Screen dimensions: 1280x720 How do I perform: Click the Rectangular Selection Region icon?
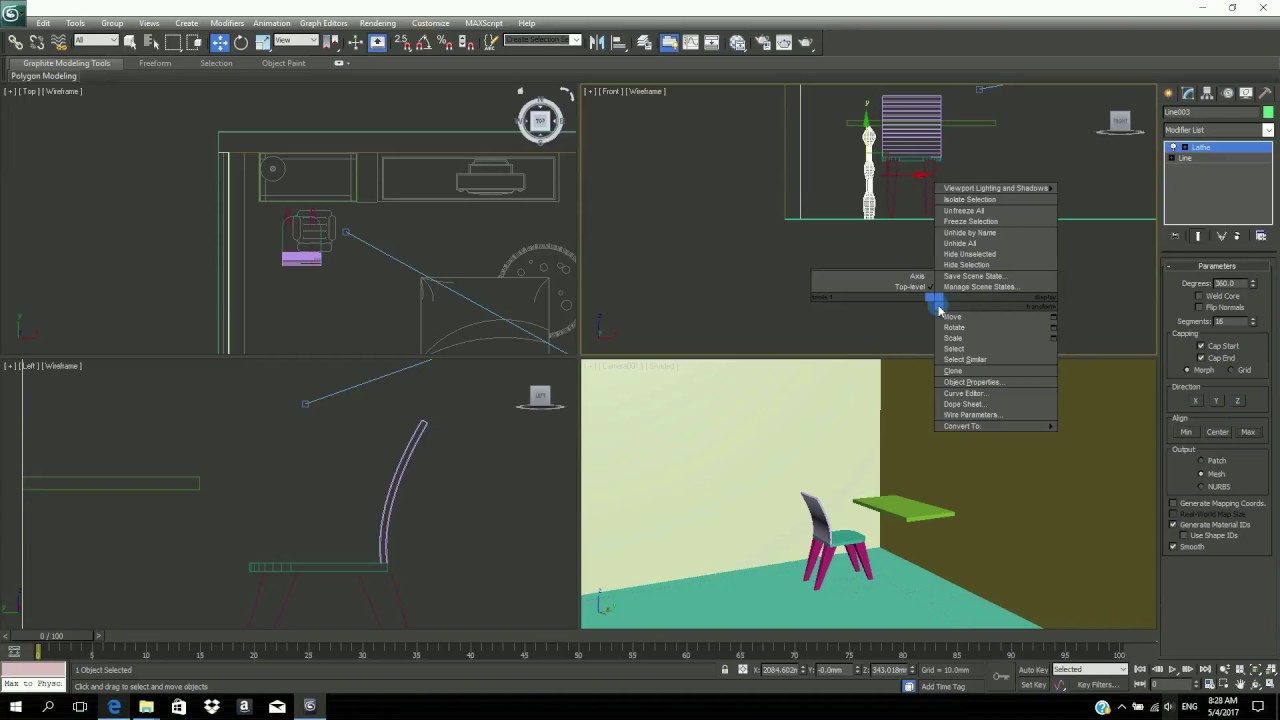tap(173, 42)
